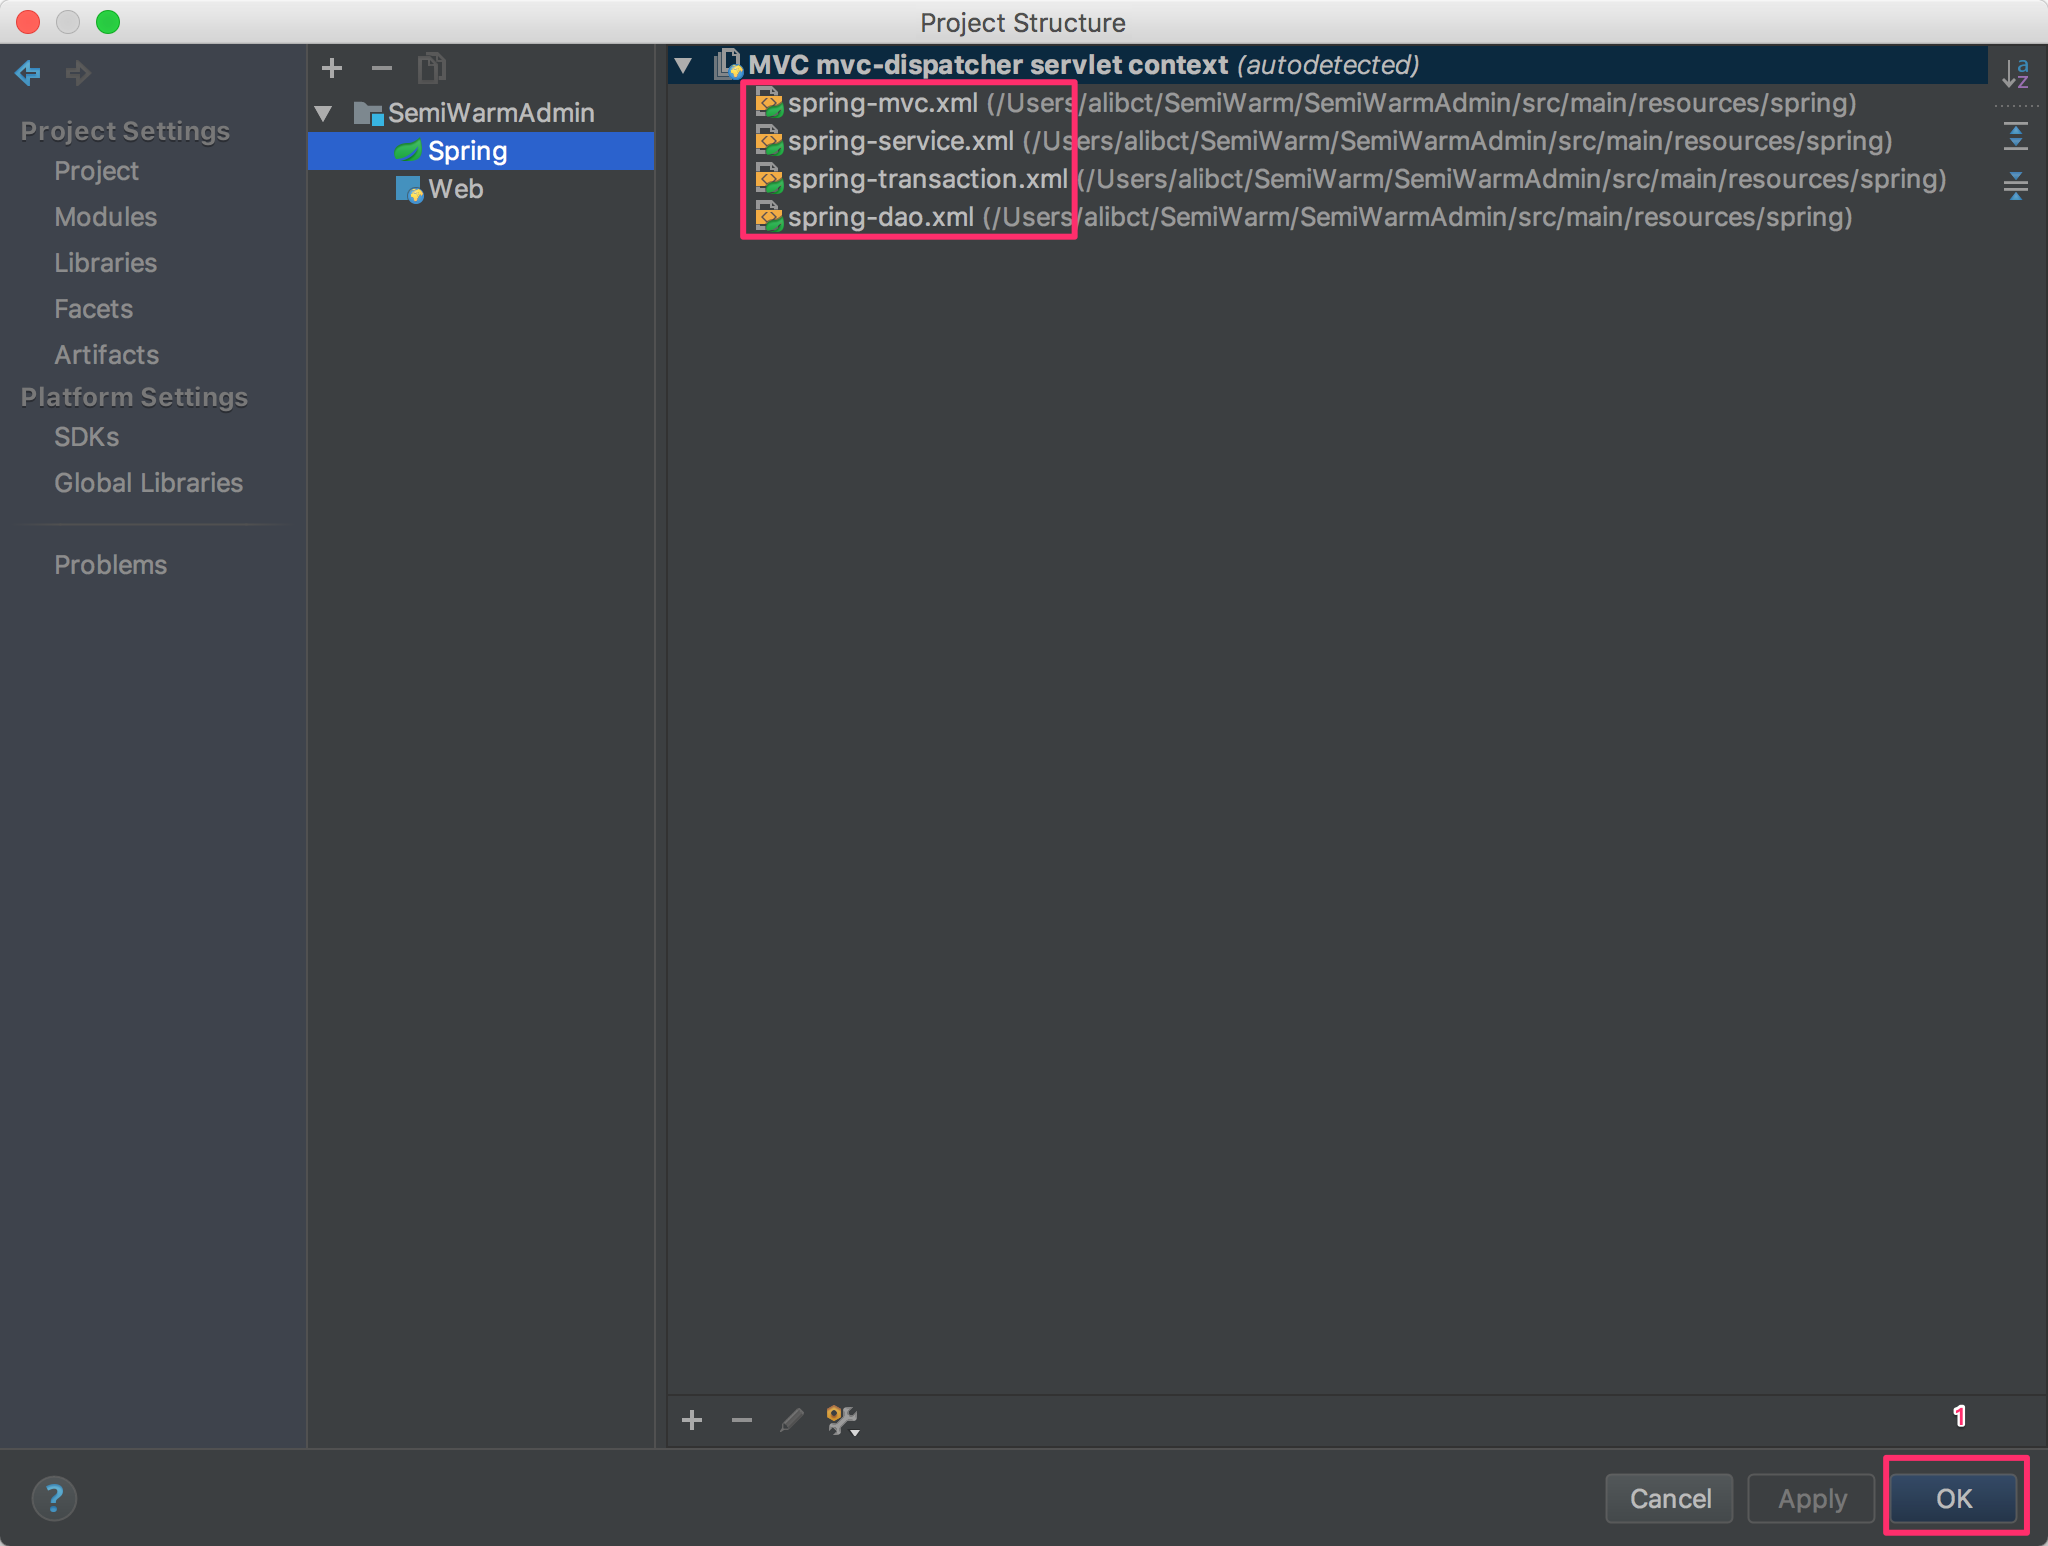Click the spring-dao.xml file icon
Viewport: 2048px width, 1546px height.
tap(769, 217)
